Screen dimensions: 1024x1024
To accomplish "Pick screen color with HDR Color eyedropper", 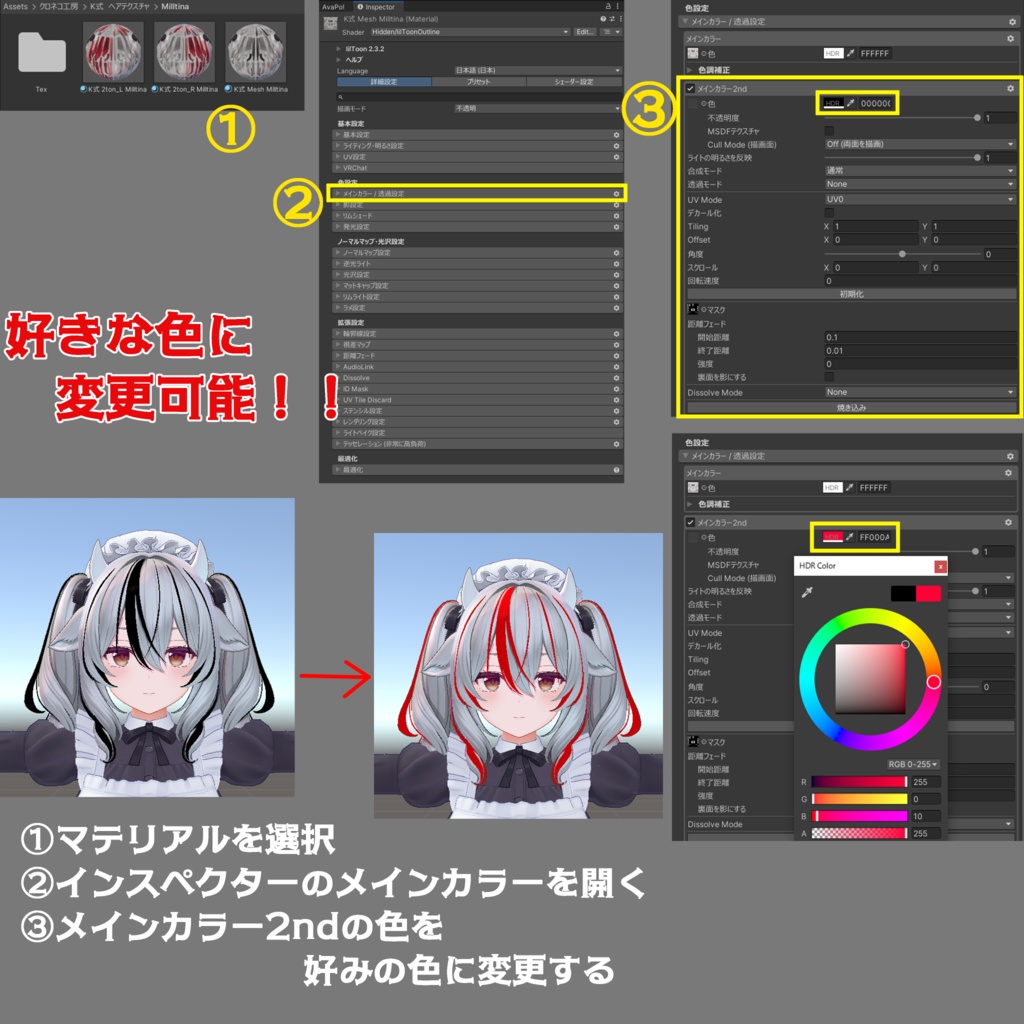I will click(807, 593).
